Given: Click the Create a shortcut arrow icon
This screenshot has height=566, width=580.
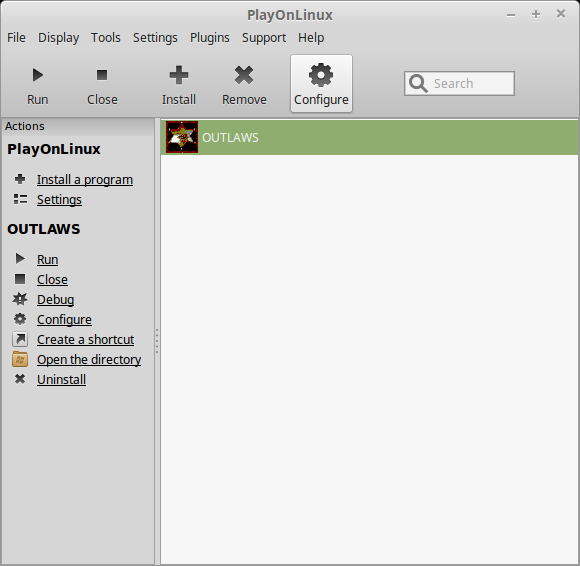Looking at the screenshot, I should tap(20, 339).
